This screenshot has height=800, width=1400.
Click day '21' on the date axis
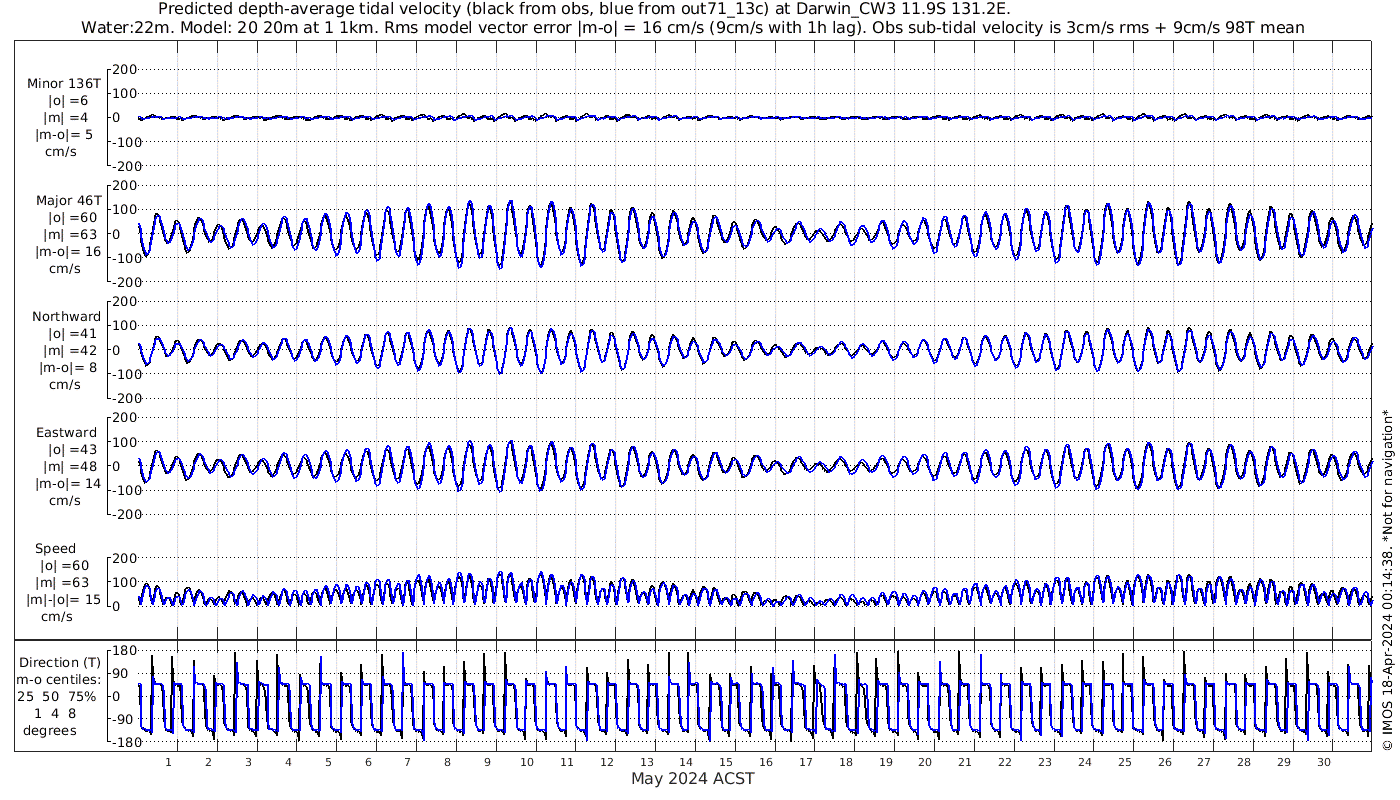(965, 762)
